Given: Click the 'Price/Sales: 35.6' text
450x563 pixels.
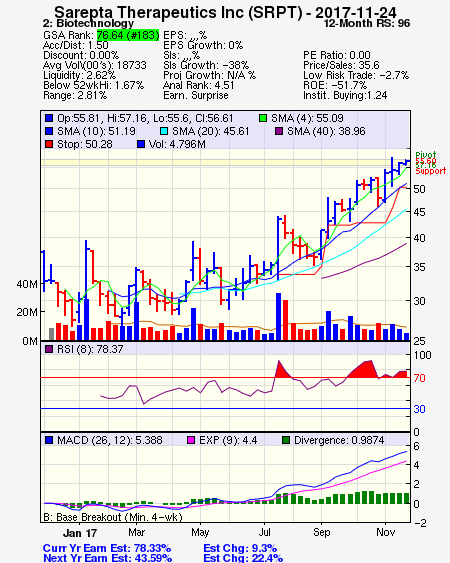Looking at the screenshot, I should [x=341, y=65].
